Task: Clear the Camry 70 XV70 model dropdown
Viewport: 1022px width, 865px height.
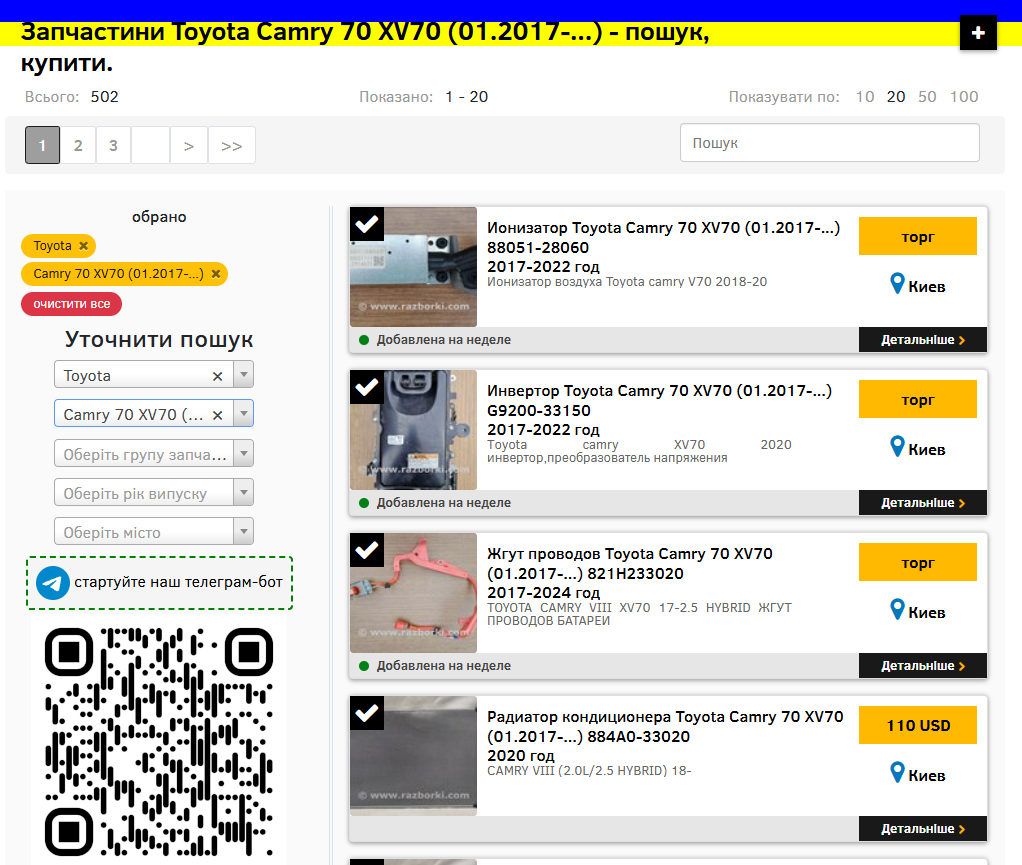Action: 218,415
